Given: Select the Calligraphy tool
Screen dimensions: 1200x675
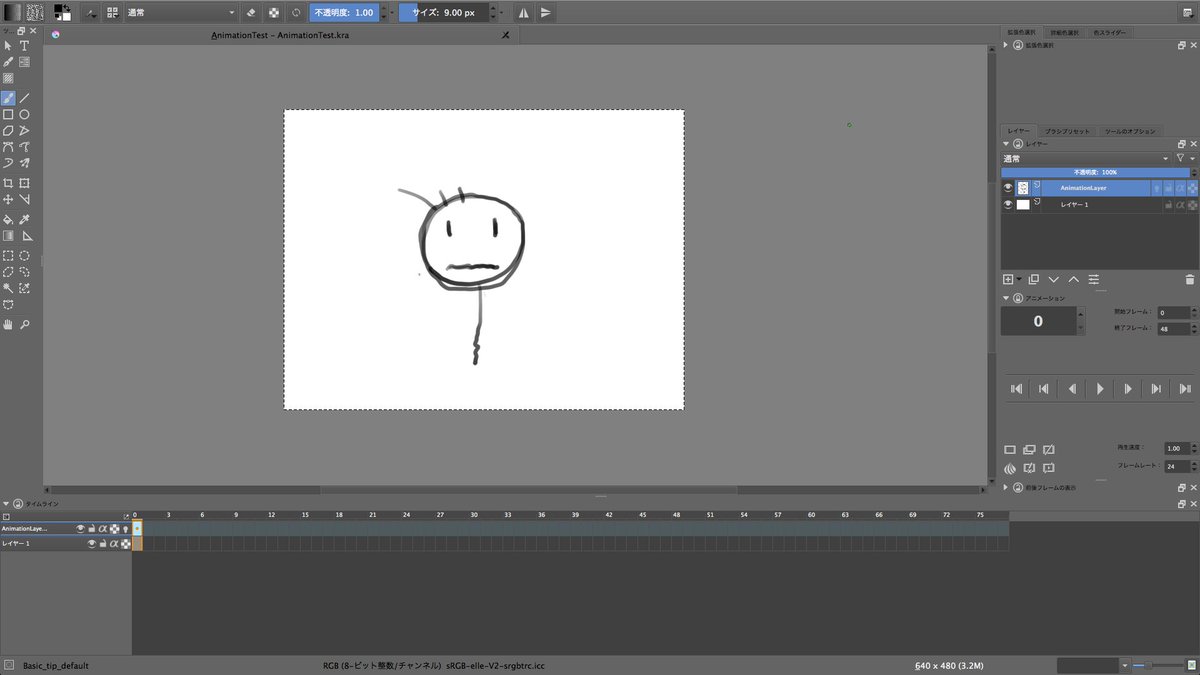Looking at the screenshot, I should [8, 62].
